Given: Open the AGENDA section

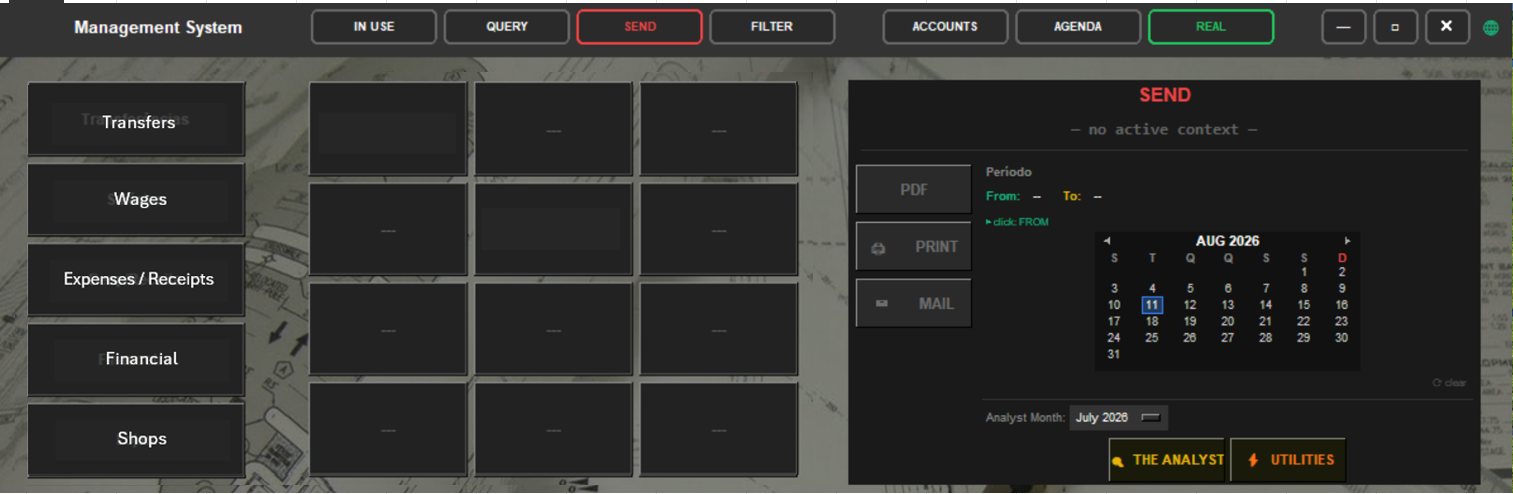Looking at the screenshot, I should [x=1078, y=27].
